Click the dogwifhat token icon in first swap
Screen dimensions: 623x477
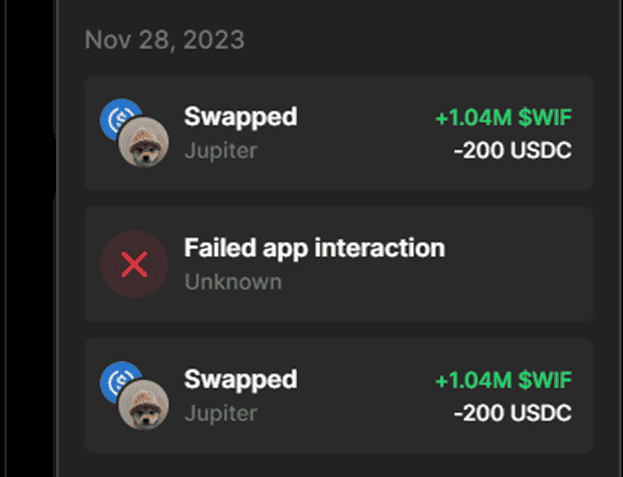pos(143,144)
